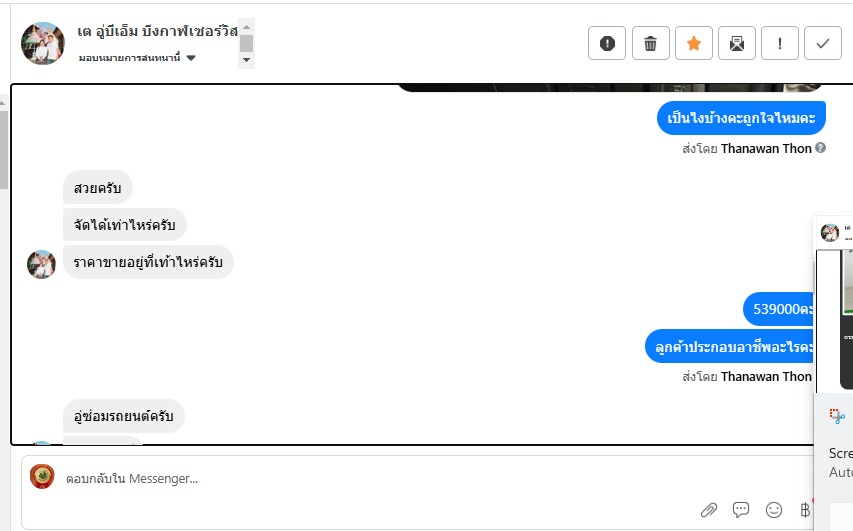Delete conversation using trash can icon
Image resolution: width=853 pixels, height=531 pixels.
651,44
